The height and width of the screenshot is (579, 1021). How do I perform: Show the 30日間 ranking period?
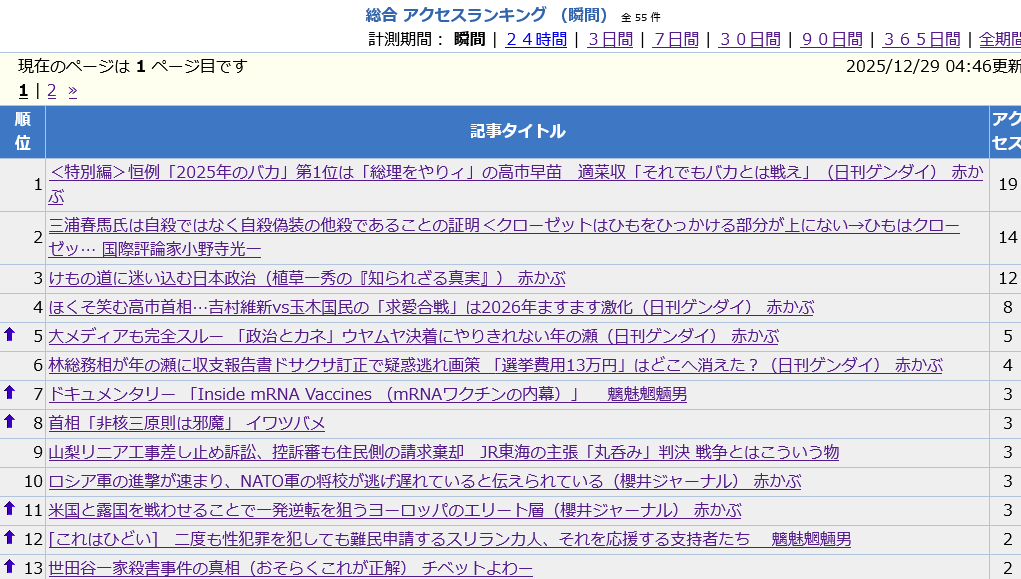(x=749, y=39)
